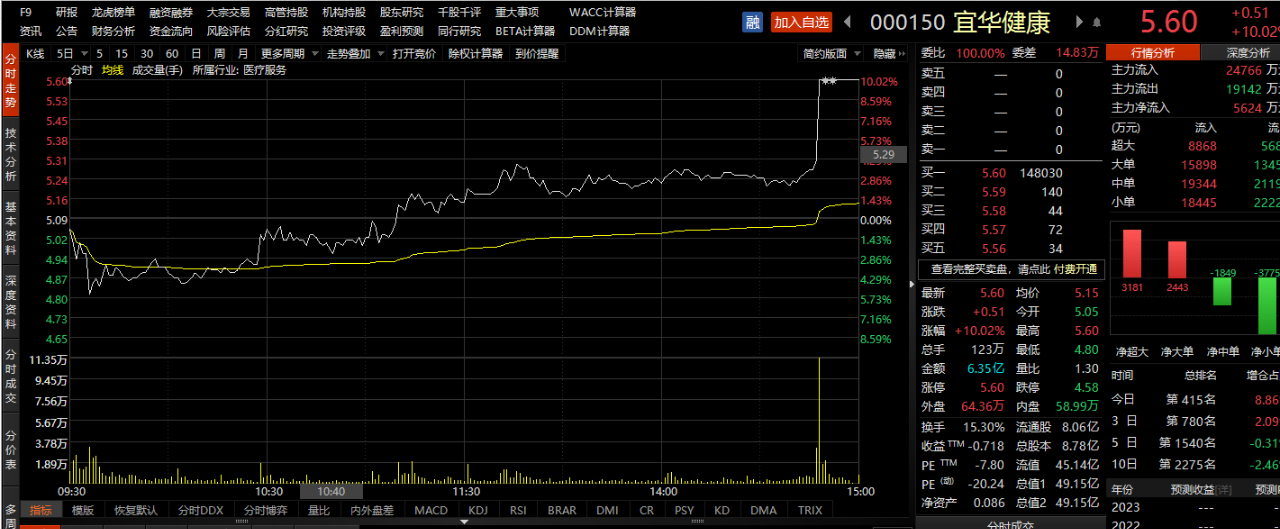The height and width of the screenshot is (529, 1280).
Task: Click the 10:40 time marker on axis
Action: [331, 491]
